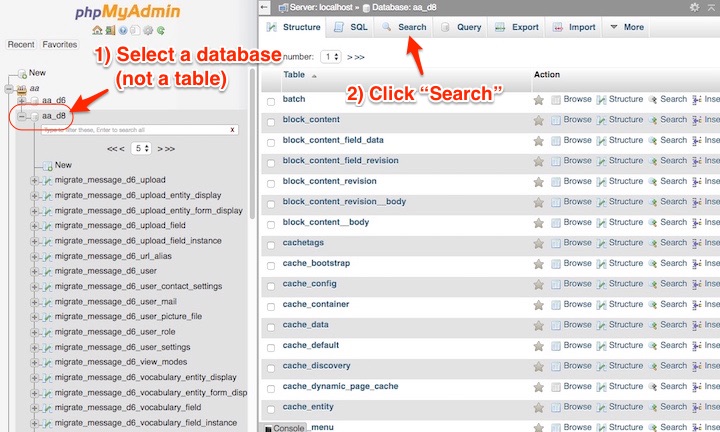The width and height of the screenshot is (720, 432).
Task: Open migrate_message_d6_user_role table
Action: [x=115, y=331]
